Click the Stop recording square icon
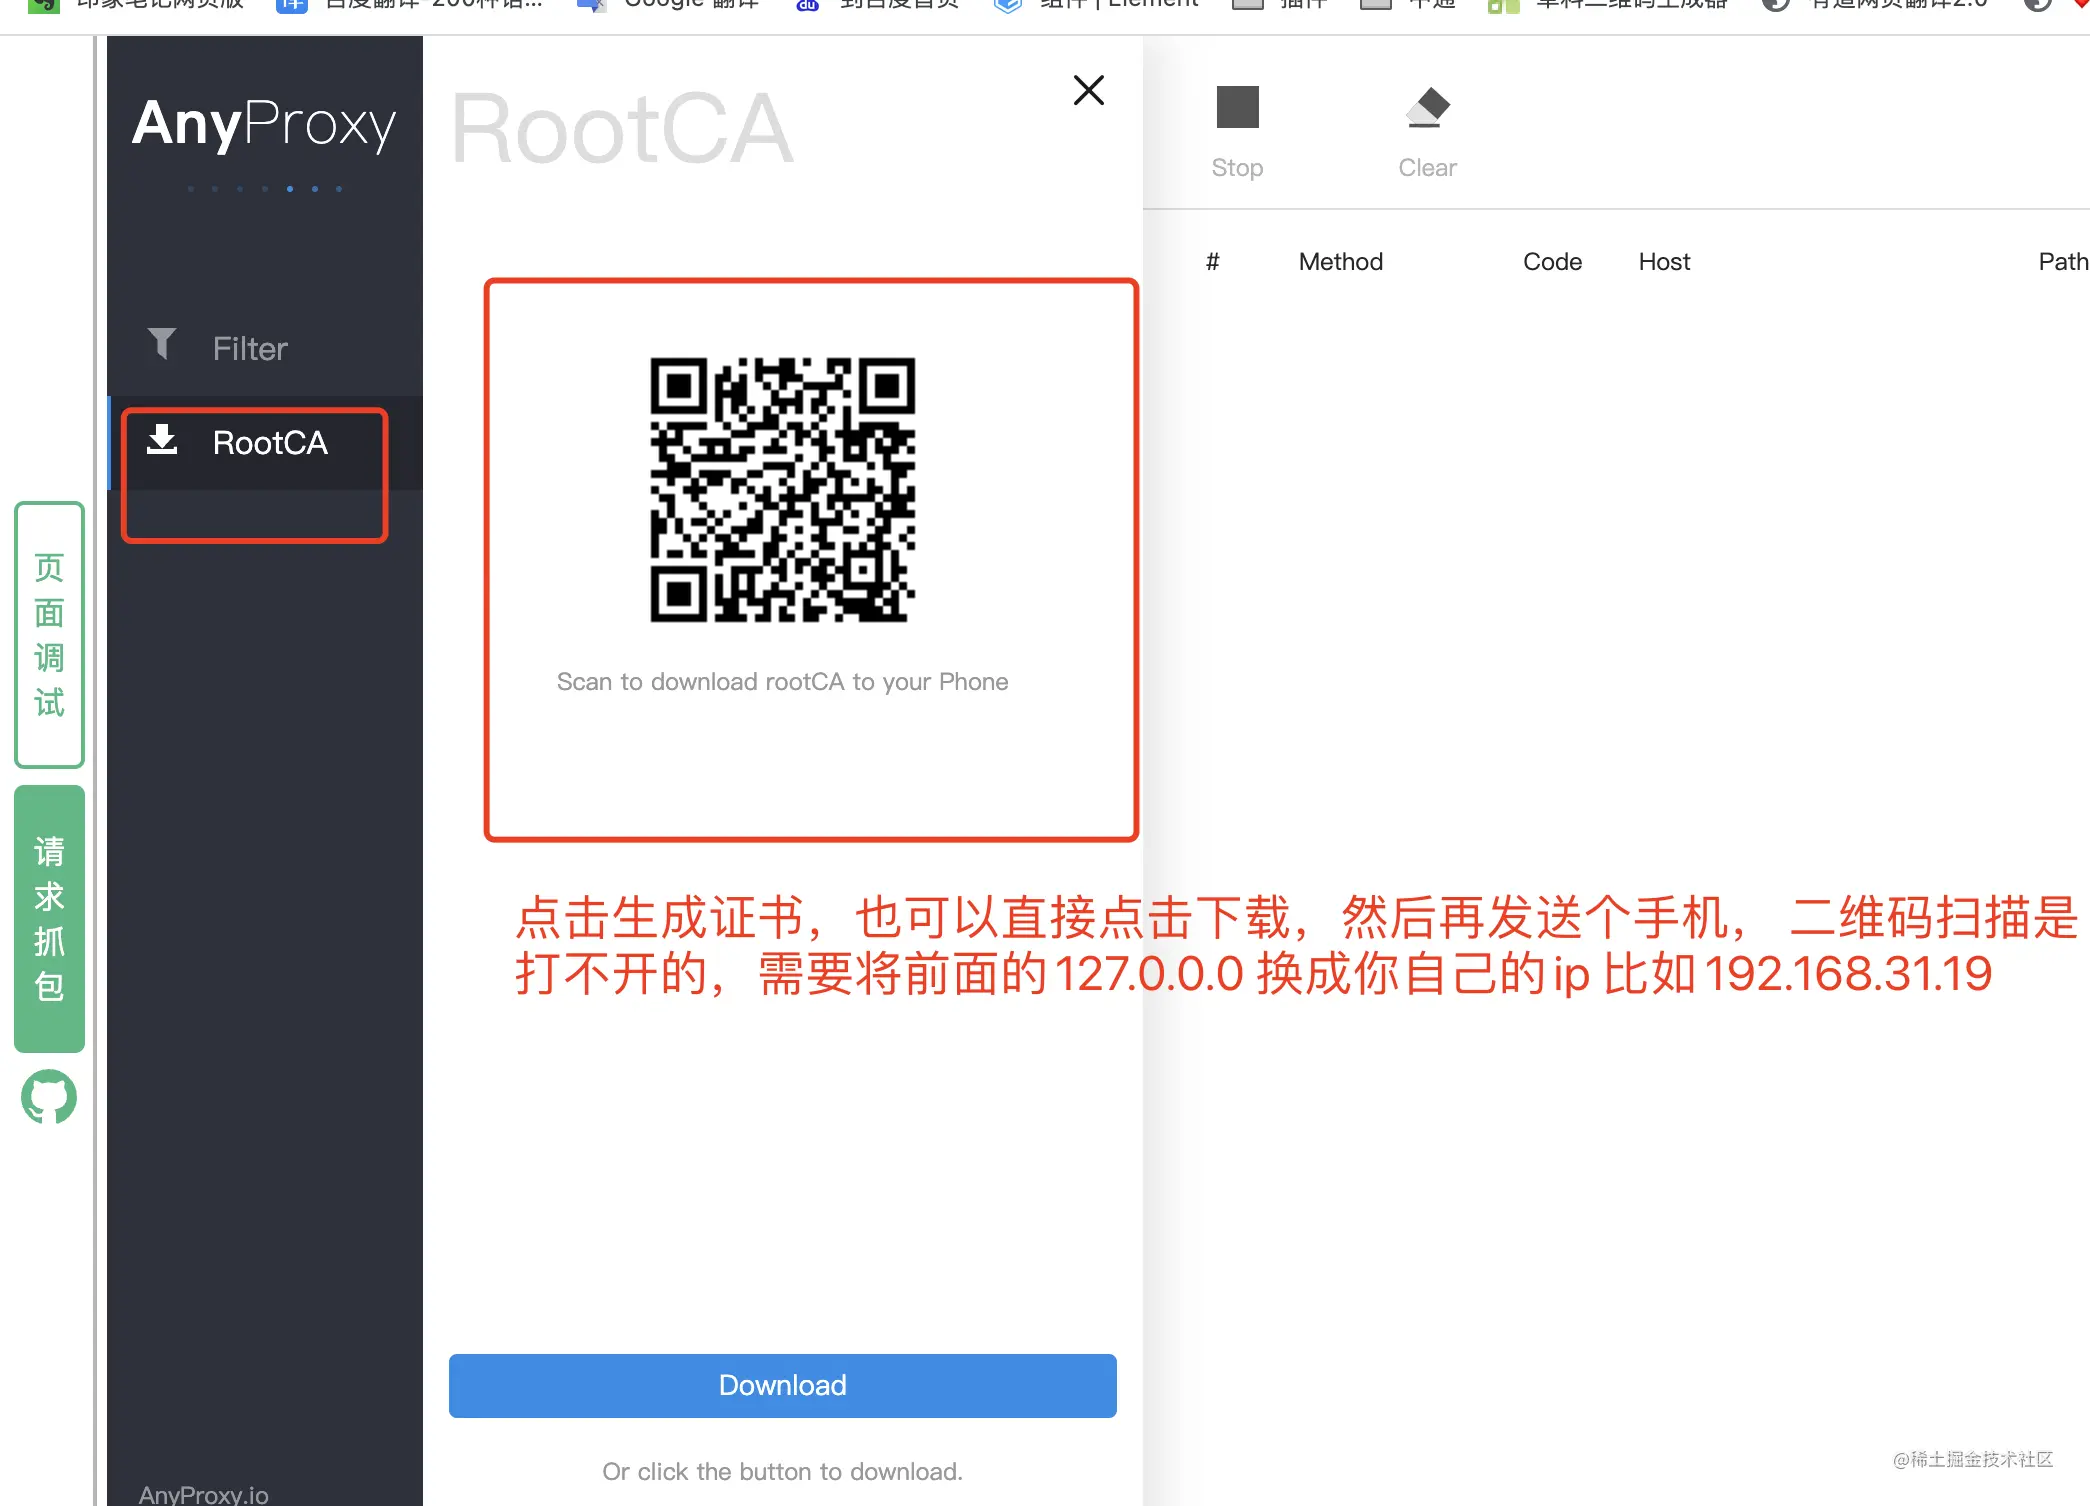The image size is (2090, 1506). click(1237, 108)
